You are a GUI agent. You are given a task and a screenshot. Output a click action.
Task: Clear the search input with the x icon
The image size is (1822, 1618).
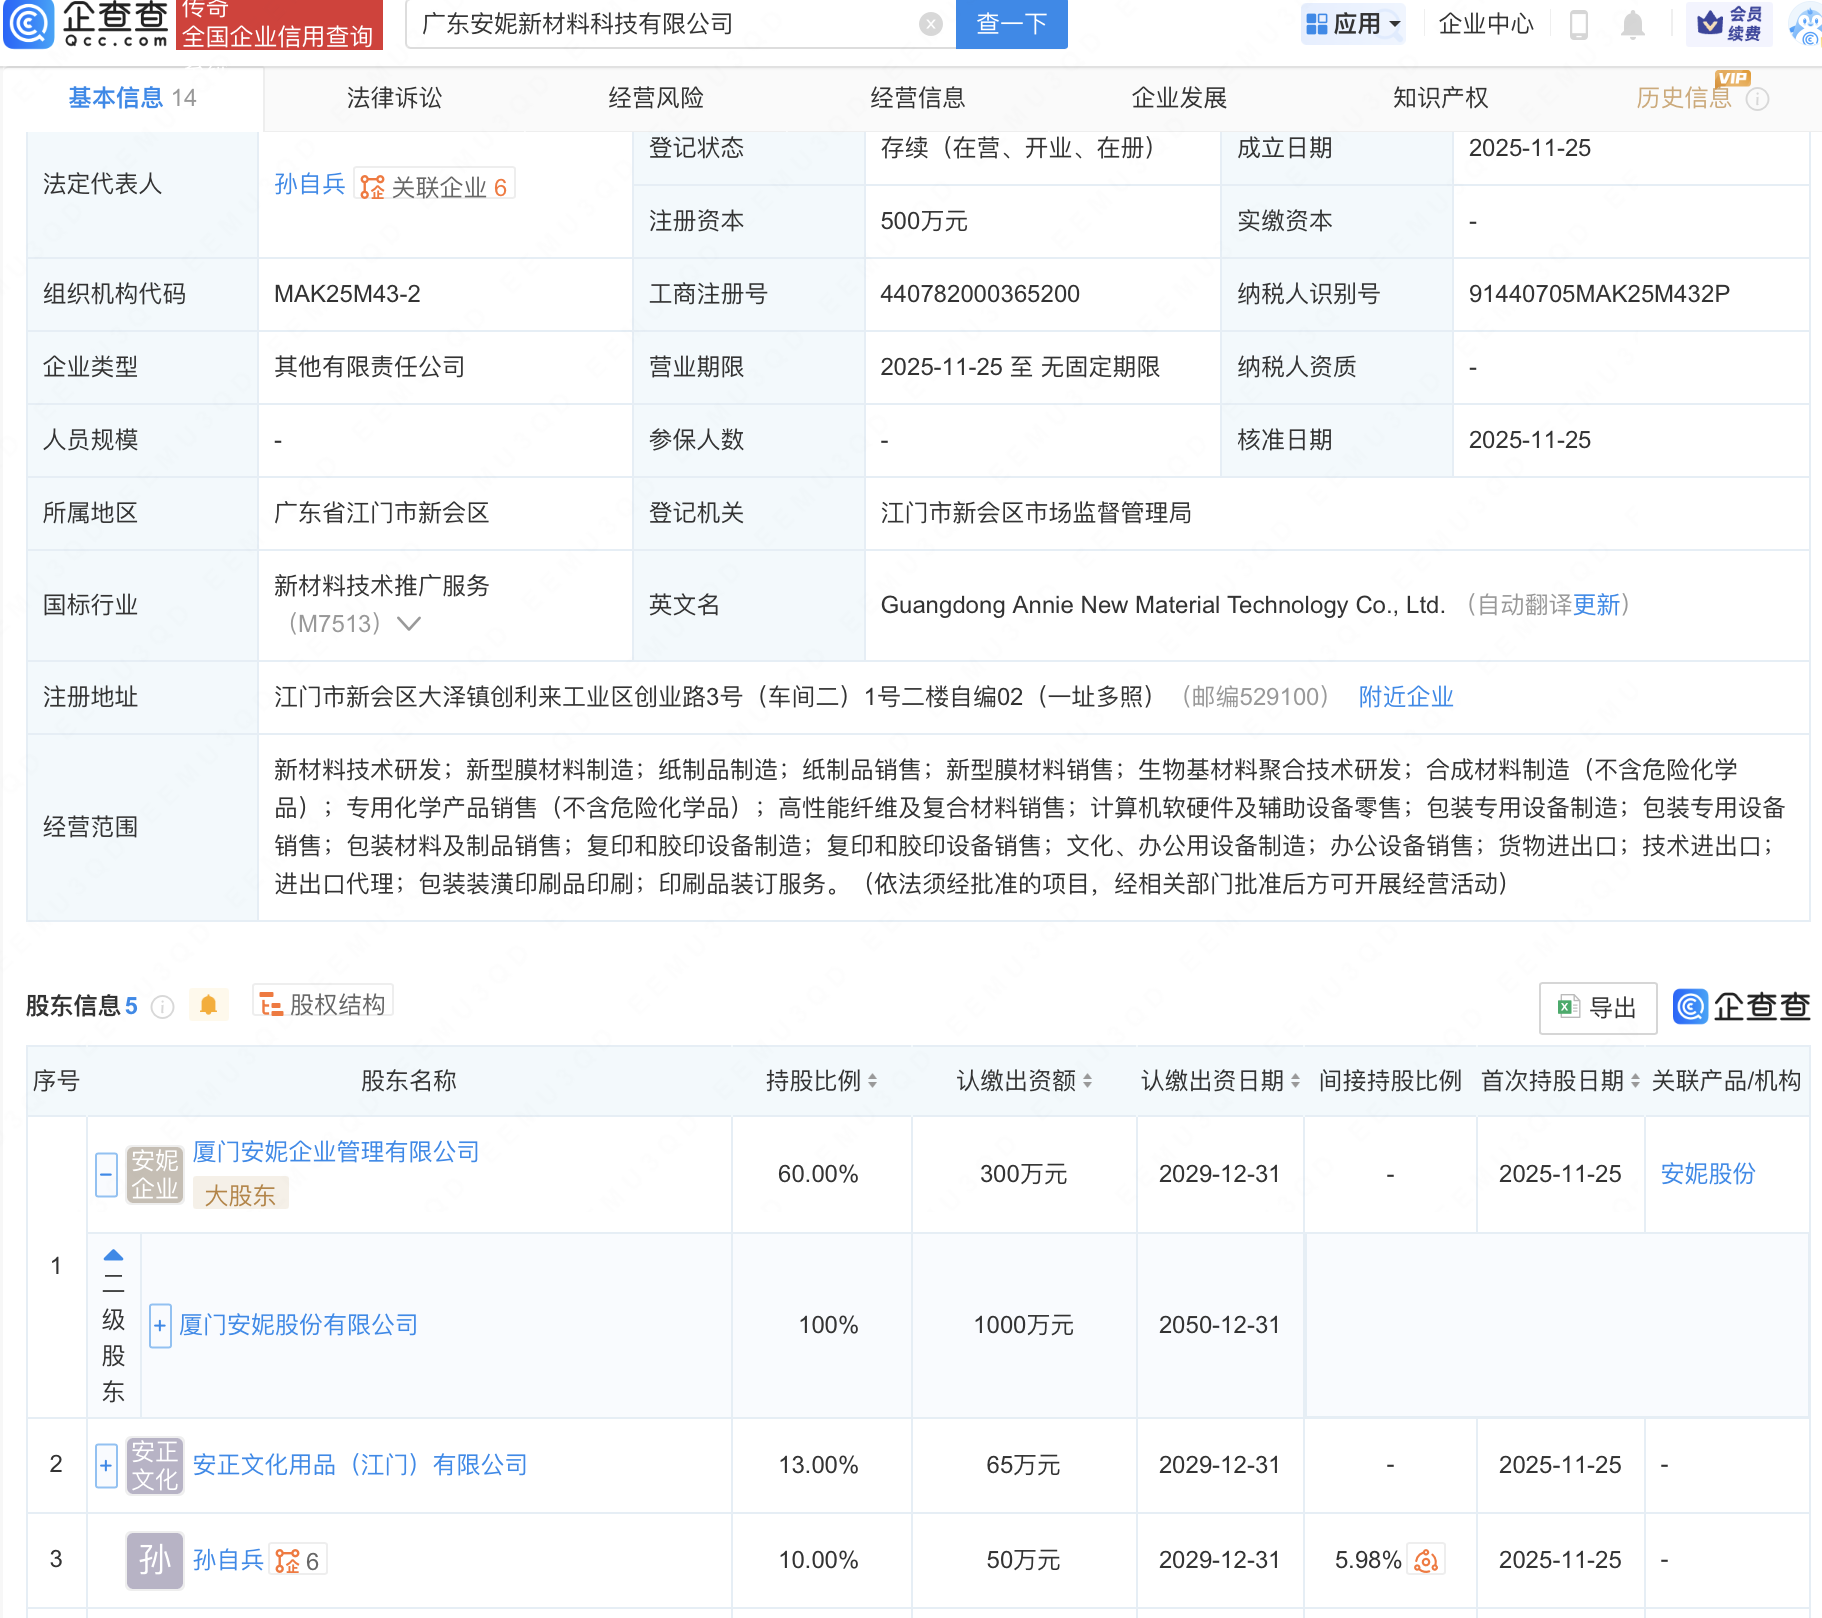(x=930, y=24)
